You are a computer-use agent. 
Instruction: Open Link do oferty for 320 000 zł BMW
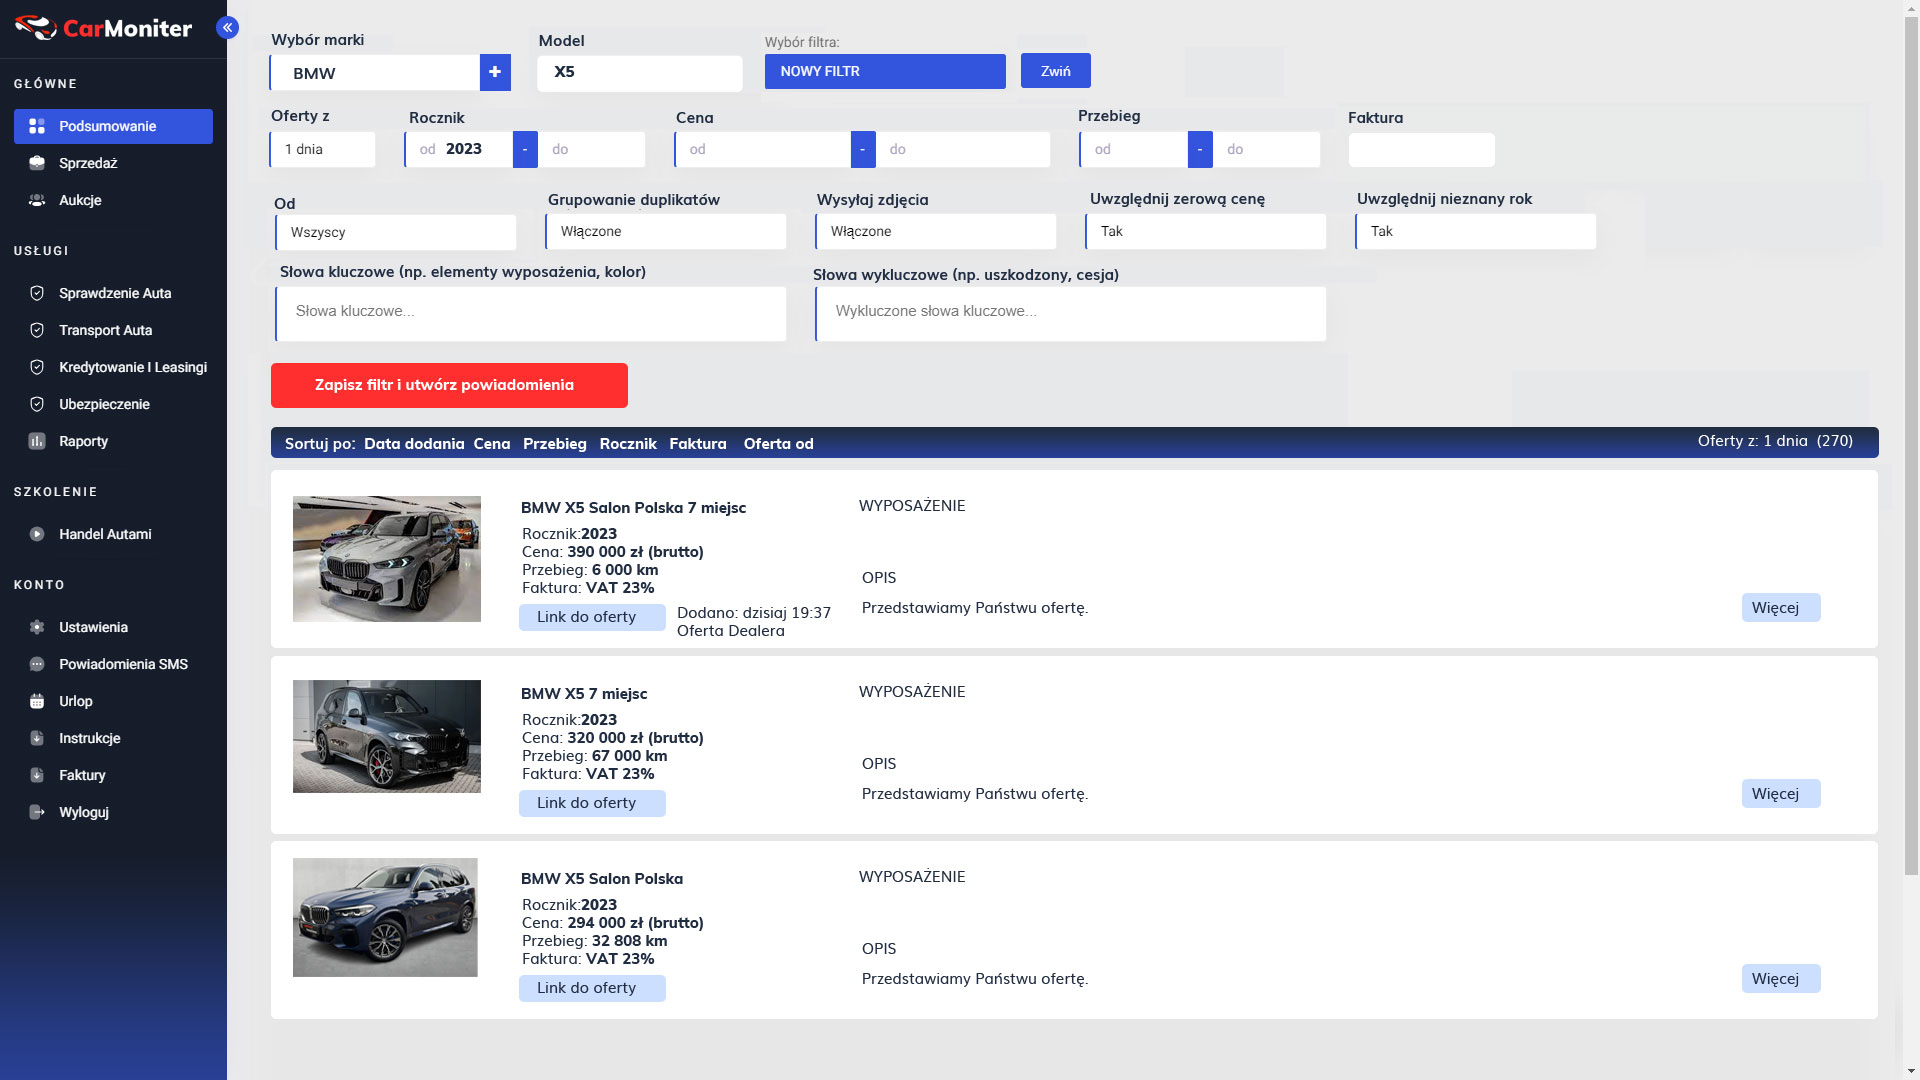(592, 803)
